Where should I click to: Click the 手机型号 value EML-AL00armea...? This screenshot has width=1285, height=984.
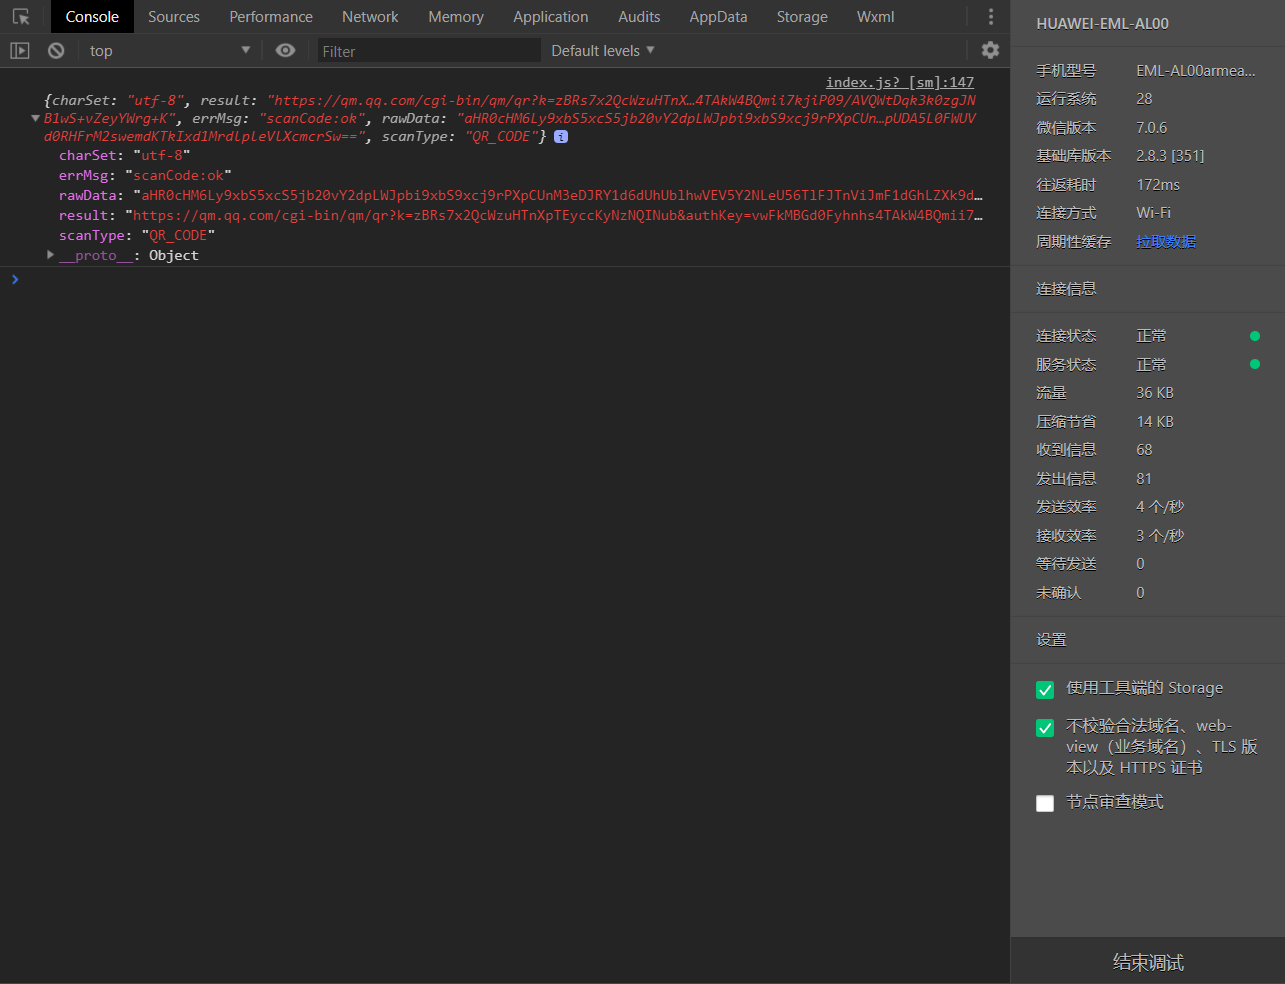(x=1196, y=70)
